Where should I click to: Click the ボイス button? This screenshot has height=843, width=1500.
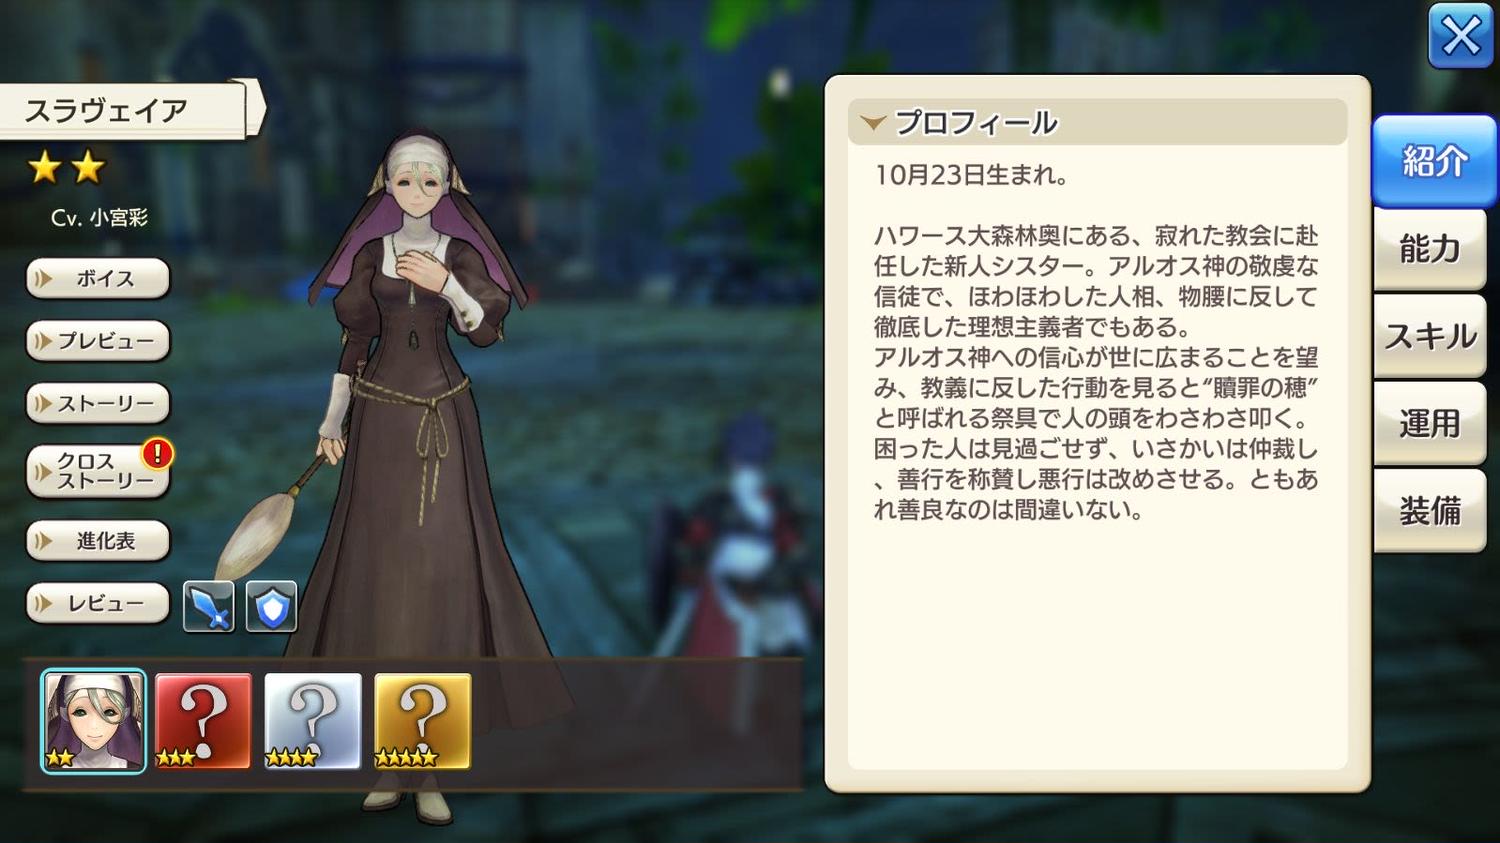[98, 279]
